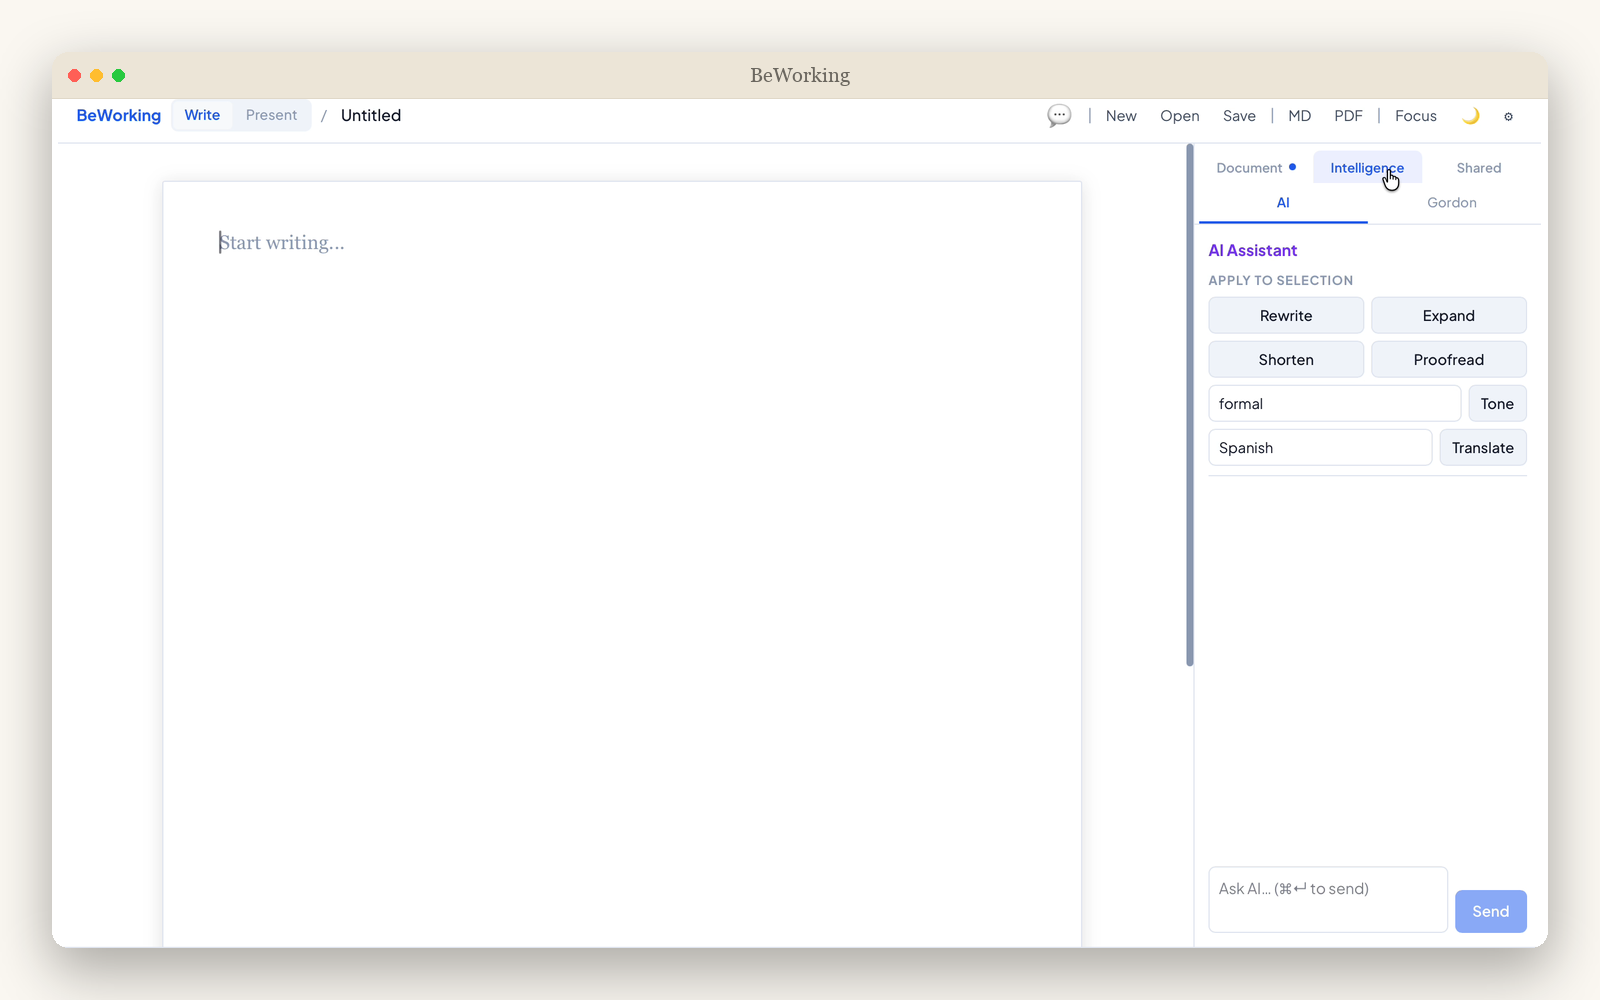The width and height of the screenshot is (1600, 1000).
Task: Click the yellow minimize window button
Action: pos(96,76)
